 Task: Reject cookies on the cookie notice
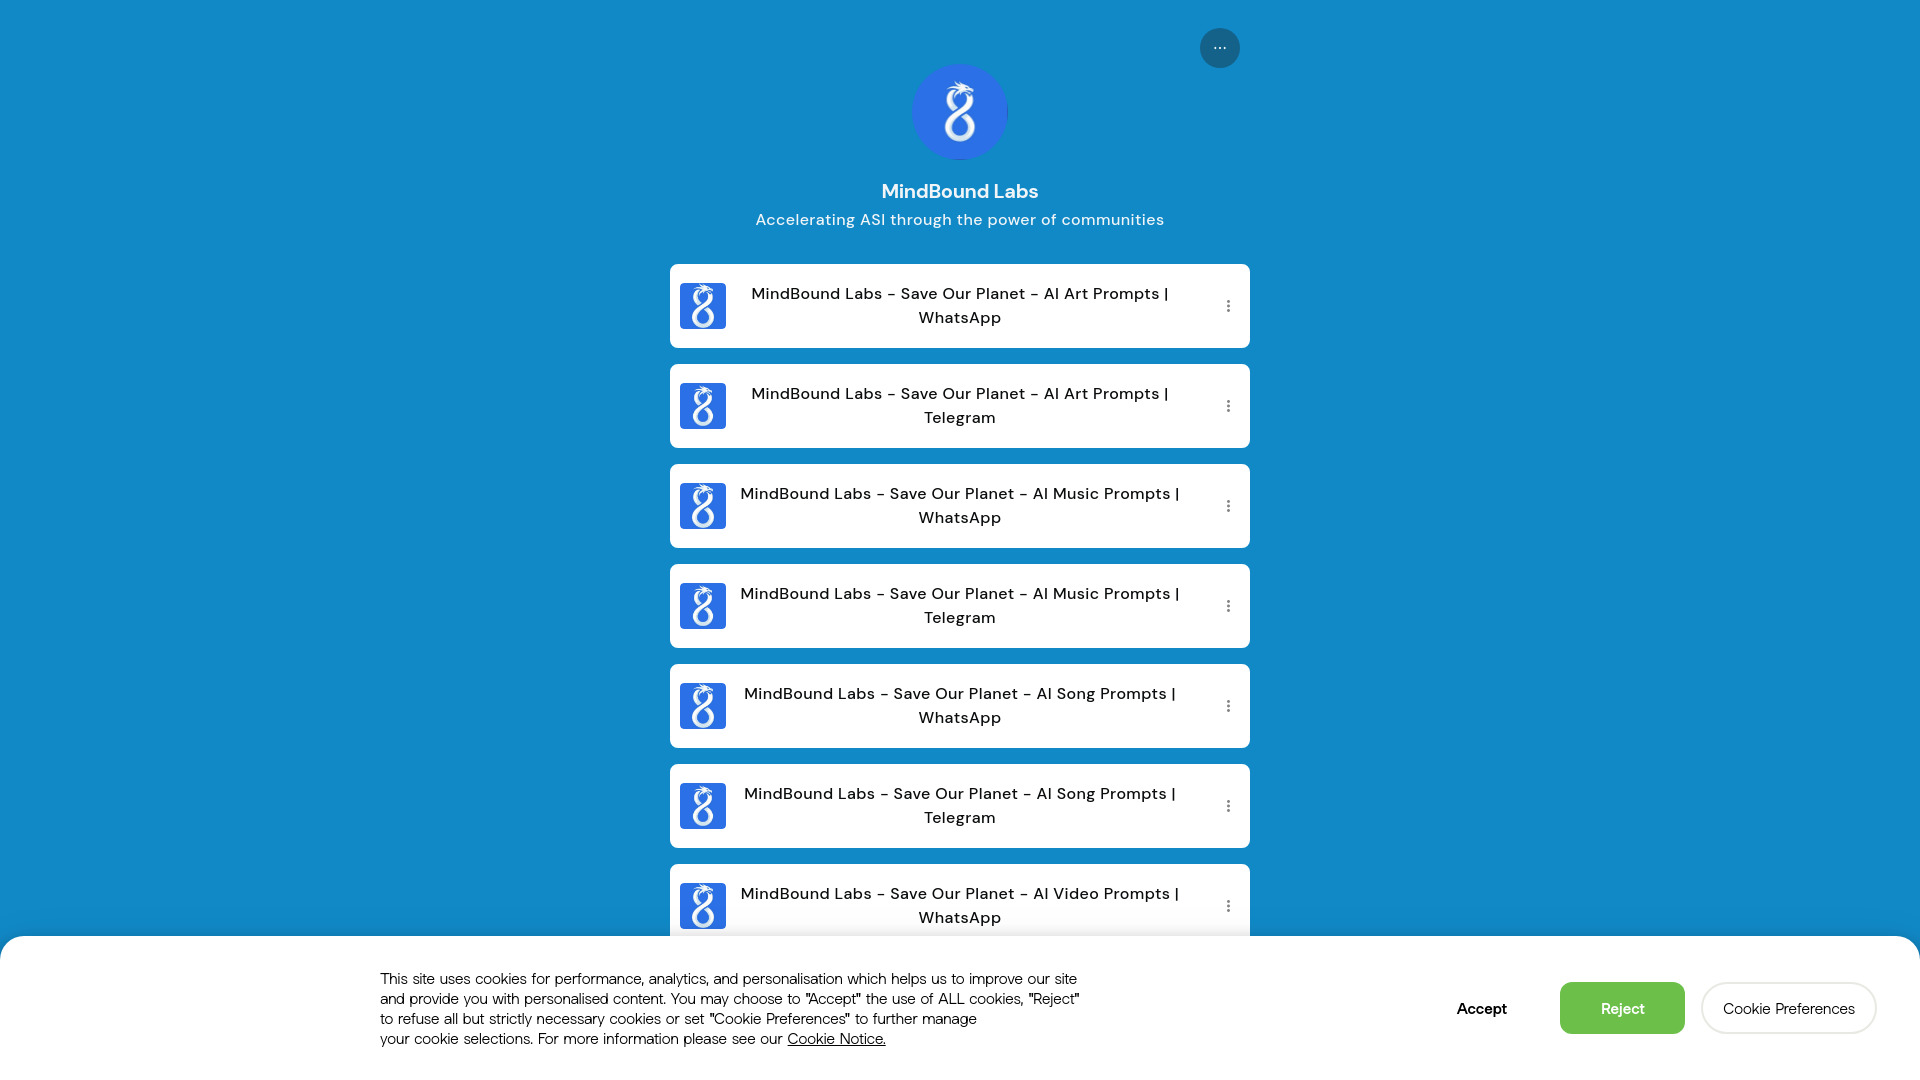click(x=1622, y=1007)
